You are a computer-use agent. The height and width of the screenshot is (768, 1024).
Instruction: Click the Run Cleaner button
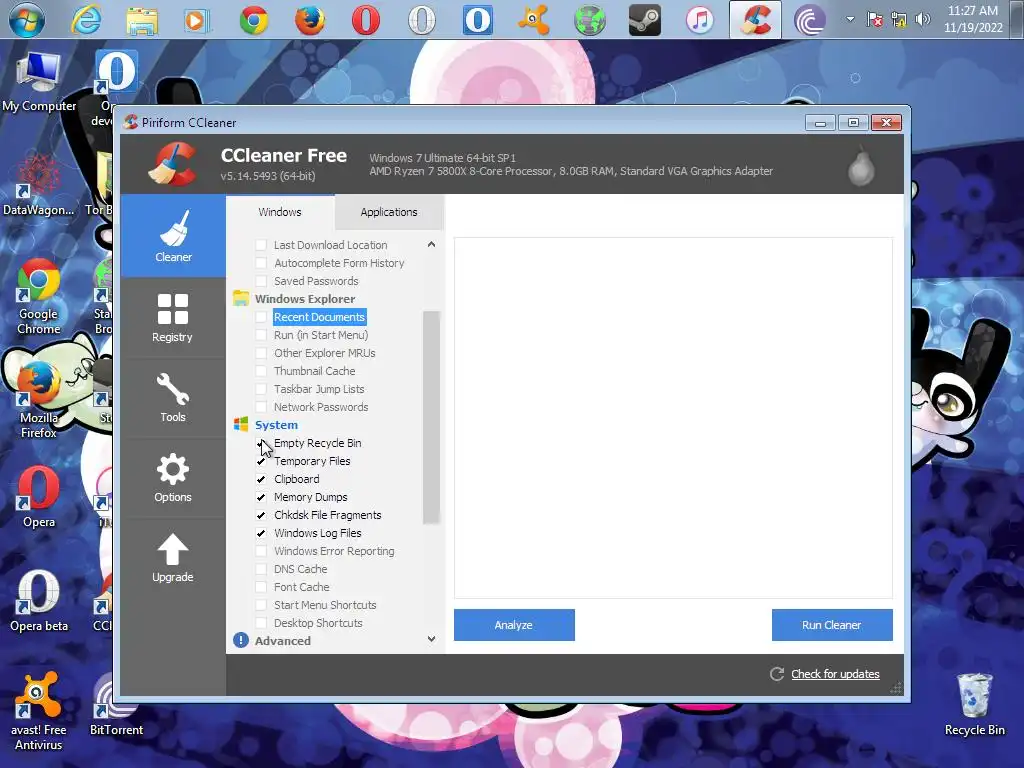(832, 625)
